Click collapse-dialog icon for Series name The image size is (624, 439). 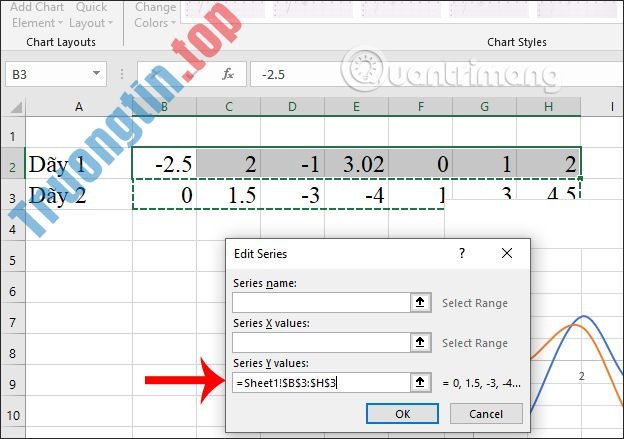click(420, 302)
